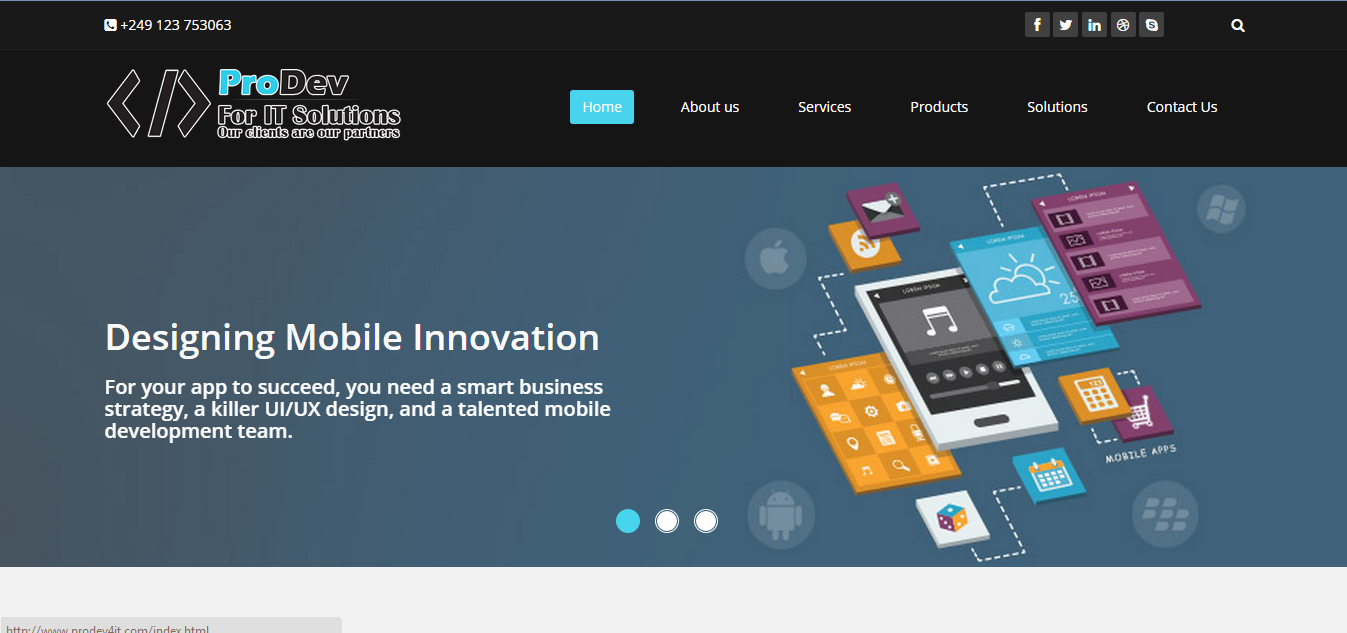
Task: Go to the Home menu item
Action: 602,107
